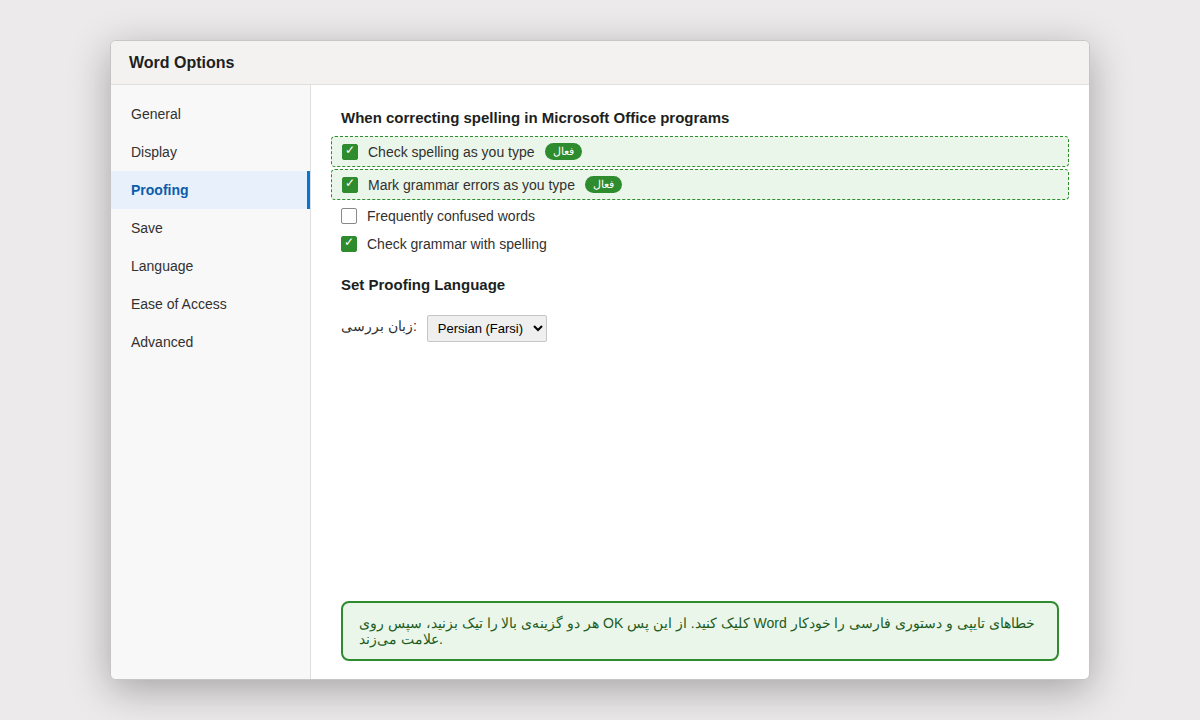Toggle Check spelling as you type checkbox

[x=350, y=152]
